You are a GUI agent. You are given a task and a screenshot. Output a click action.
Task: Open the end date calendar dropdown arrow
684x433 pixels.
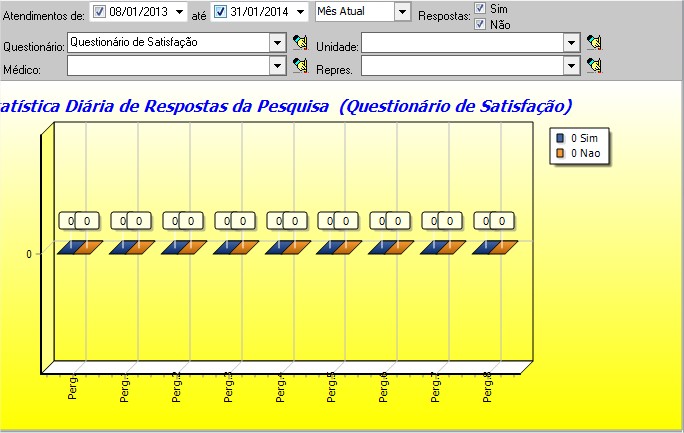click(x=301, y=12)
